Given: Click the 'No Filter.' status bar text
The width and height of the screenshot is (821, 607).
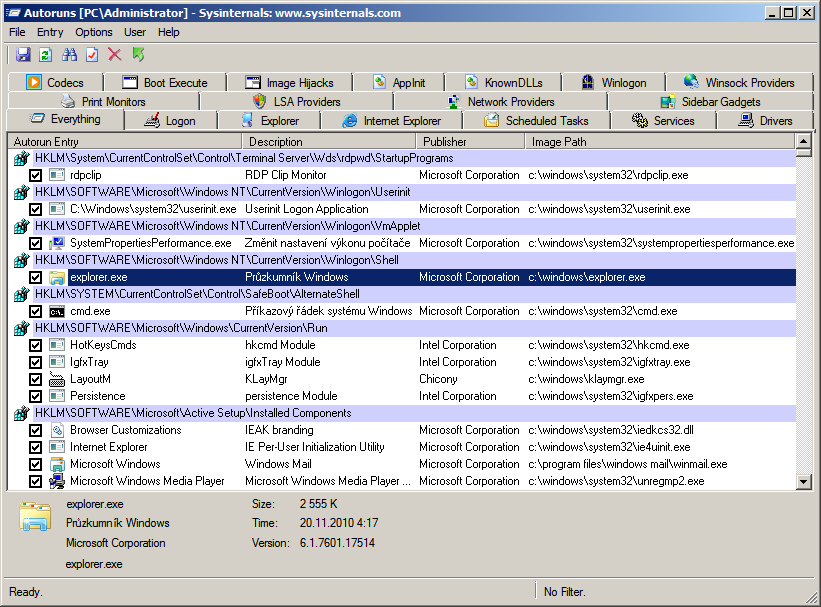Looking at the screenshot, I should coord(564,592).
